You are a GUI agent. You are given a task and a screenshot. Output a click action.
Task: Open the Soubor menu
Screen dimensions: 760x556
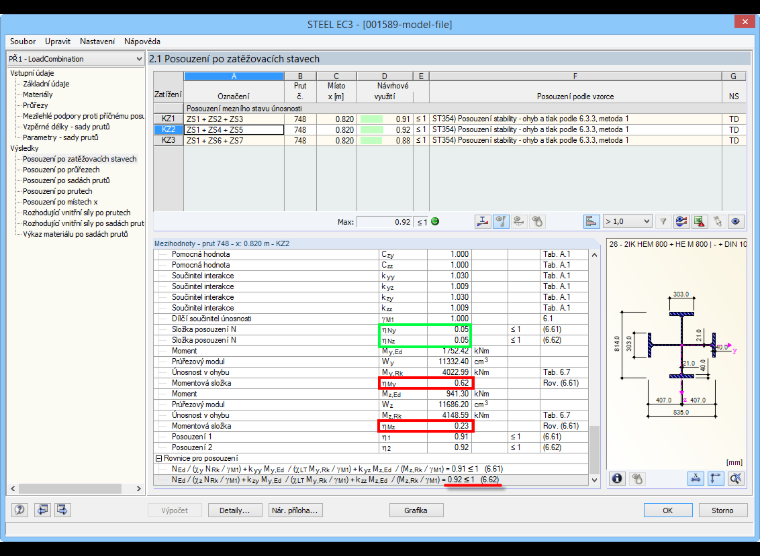pos(23,41)
